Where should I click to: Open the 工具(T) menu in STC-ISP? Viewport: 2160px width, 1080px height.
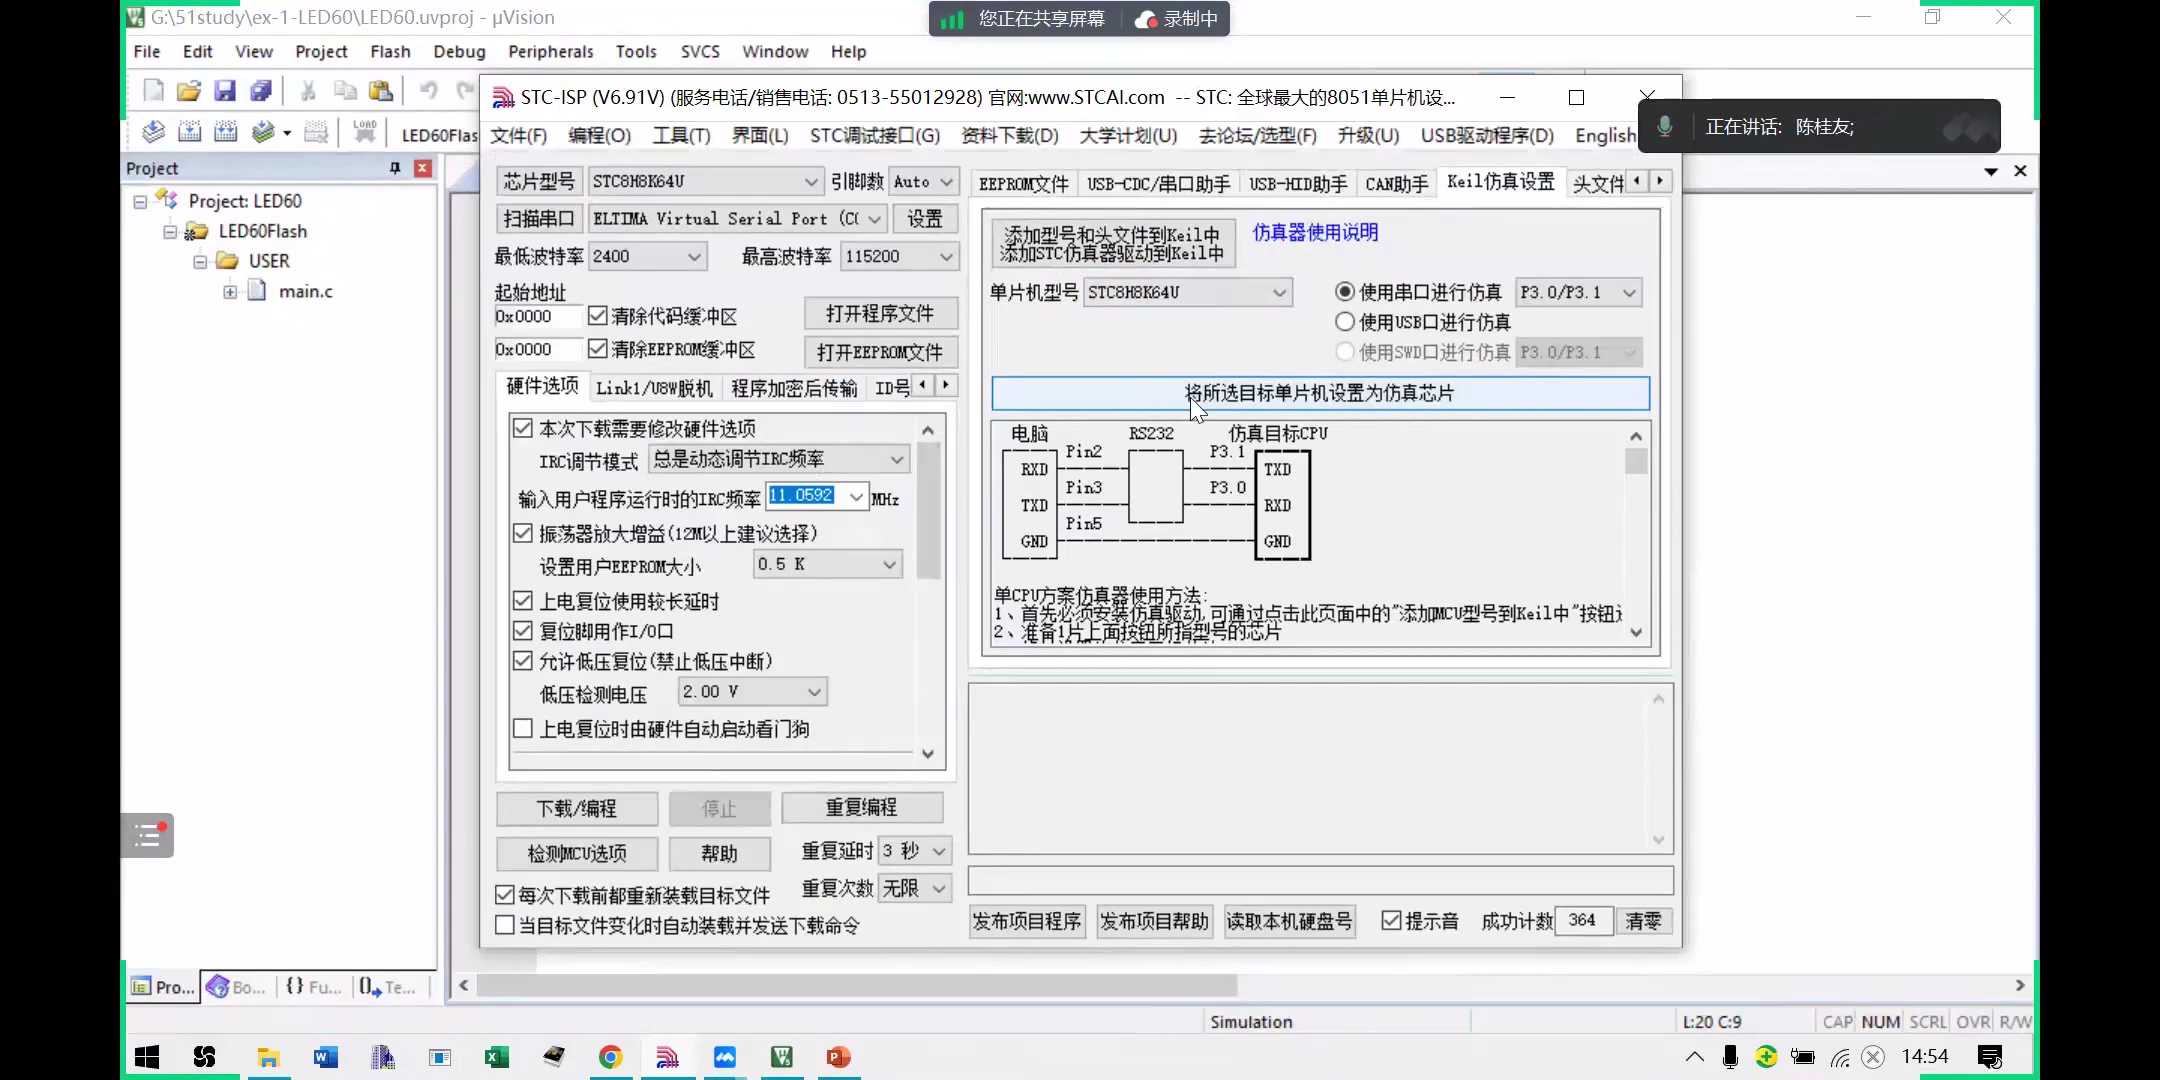point(681,136)
